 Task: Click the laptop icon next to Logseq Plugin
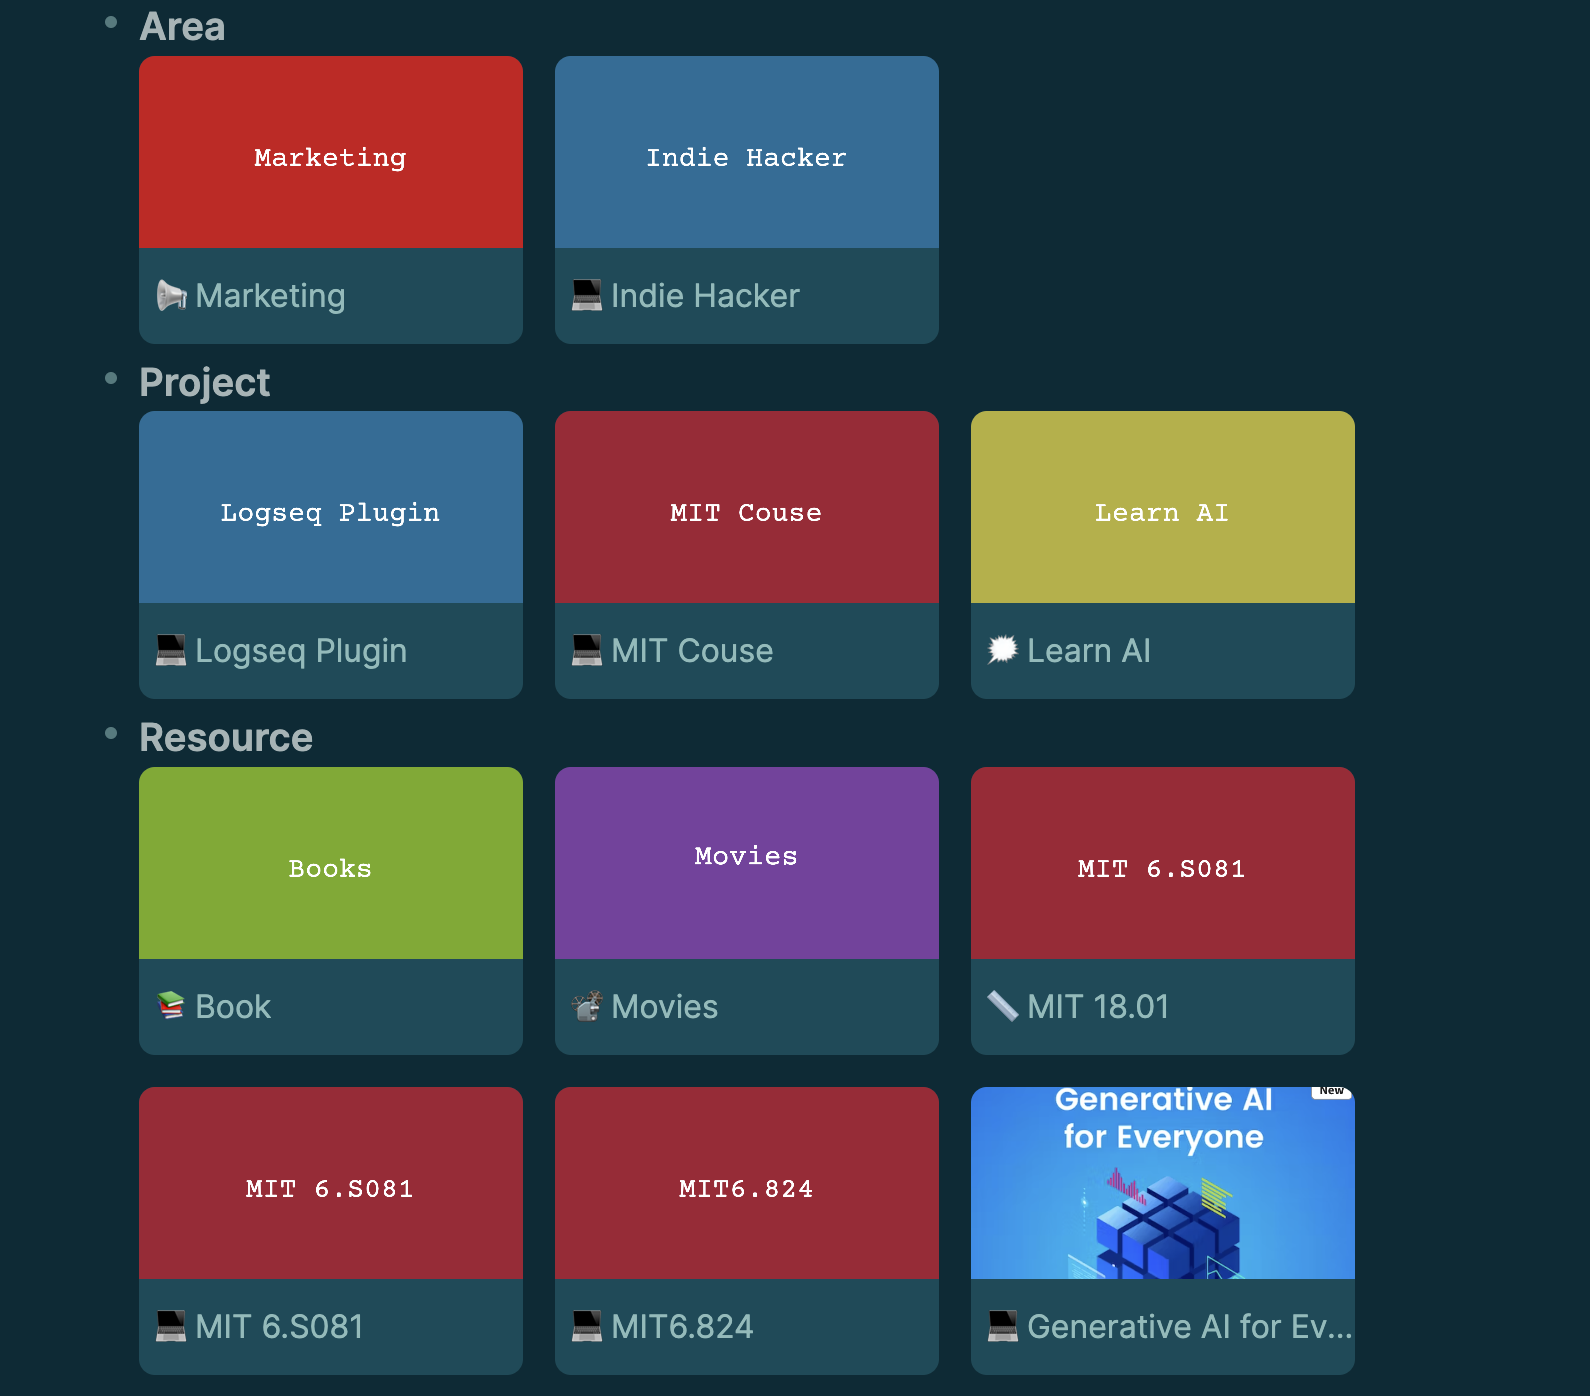tap(171, 651)
